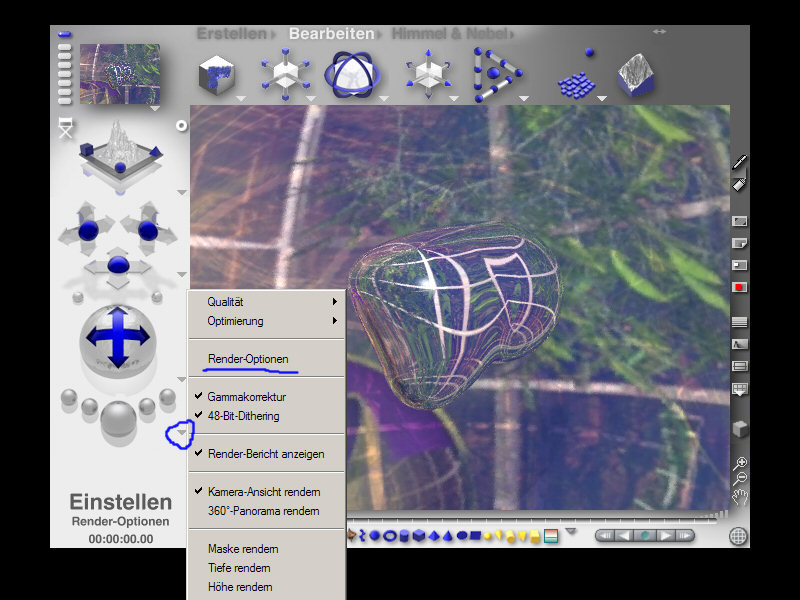Open View Control options triangle
The height and width of the screenshot is (600, 800).
point(182,192)
